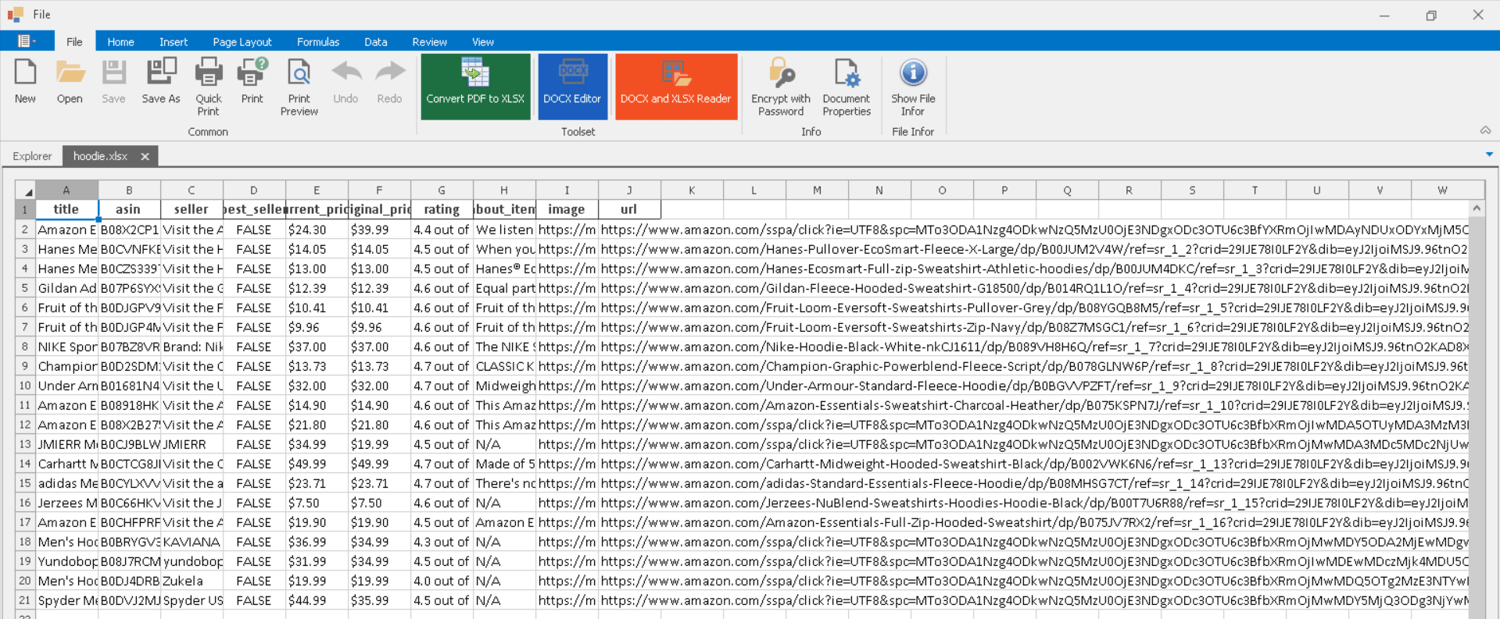Click the Quick Print icon
The height and width of the screenshot is (619, 1500).
(x=208, y=87)
